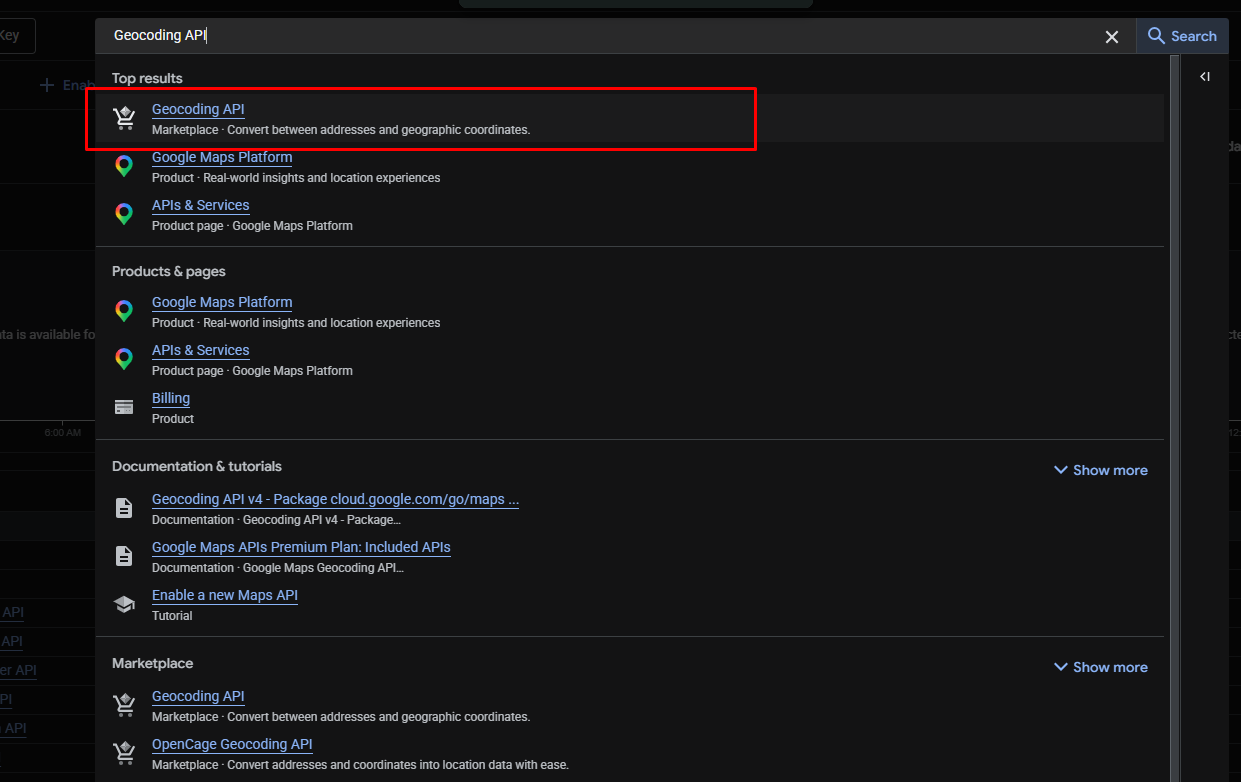Click the Documentation & tutorials heading
Screen dimensions: 1241x782
[197, 466]
